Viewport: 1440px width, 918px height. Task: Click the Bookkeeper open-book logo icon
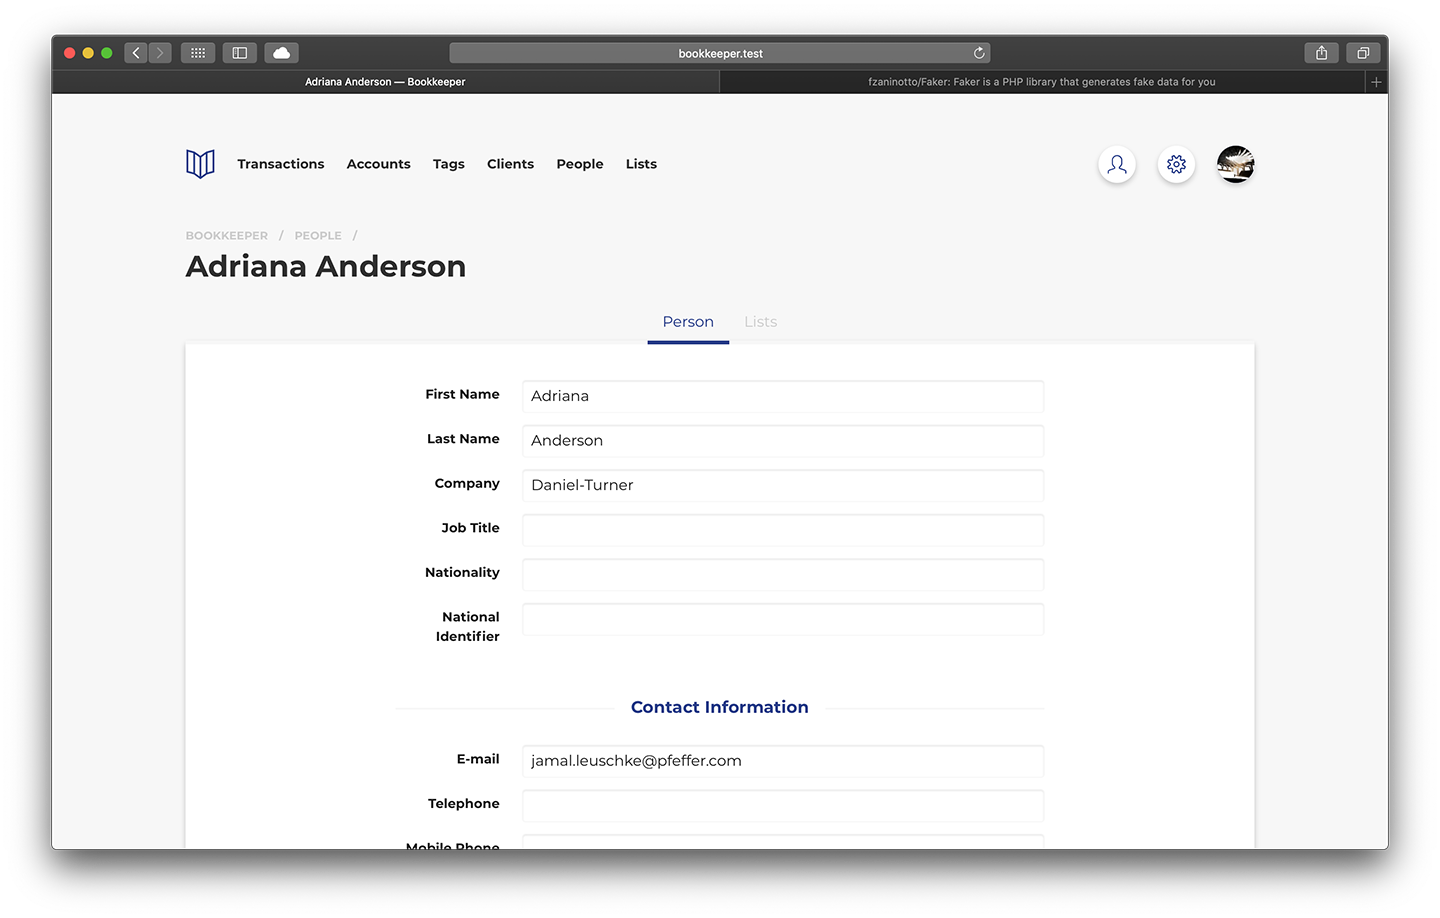pos(200,164)
